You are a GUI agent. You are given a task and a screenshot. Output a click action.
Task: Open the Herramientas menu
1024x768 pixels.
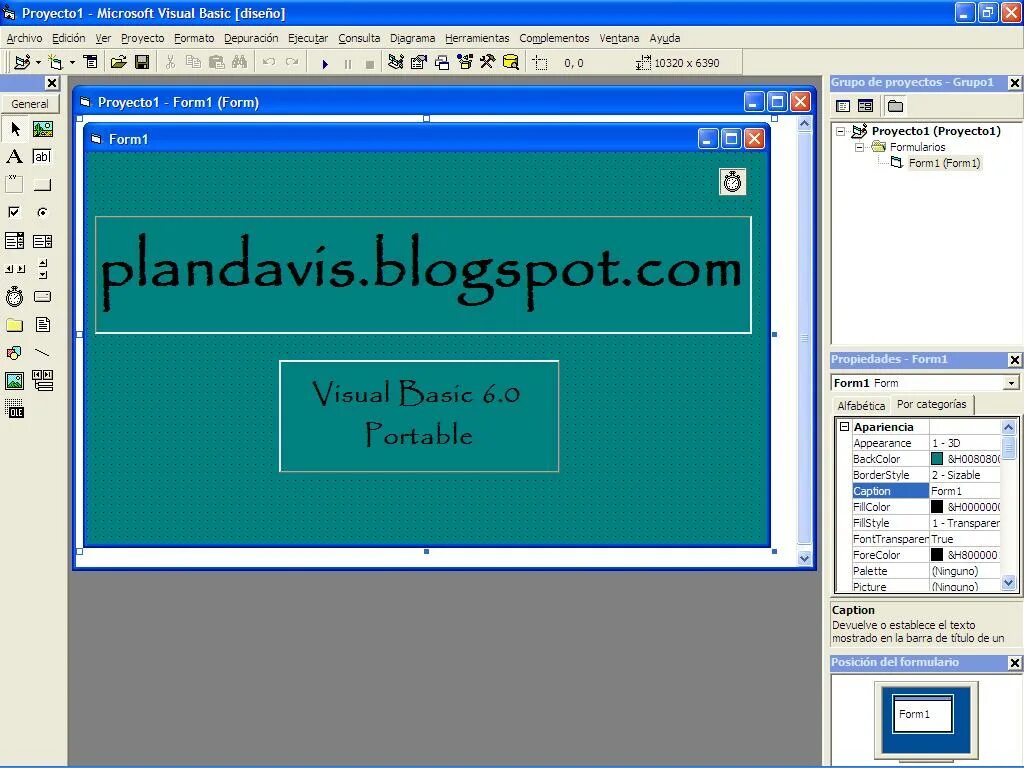(477, 38)
